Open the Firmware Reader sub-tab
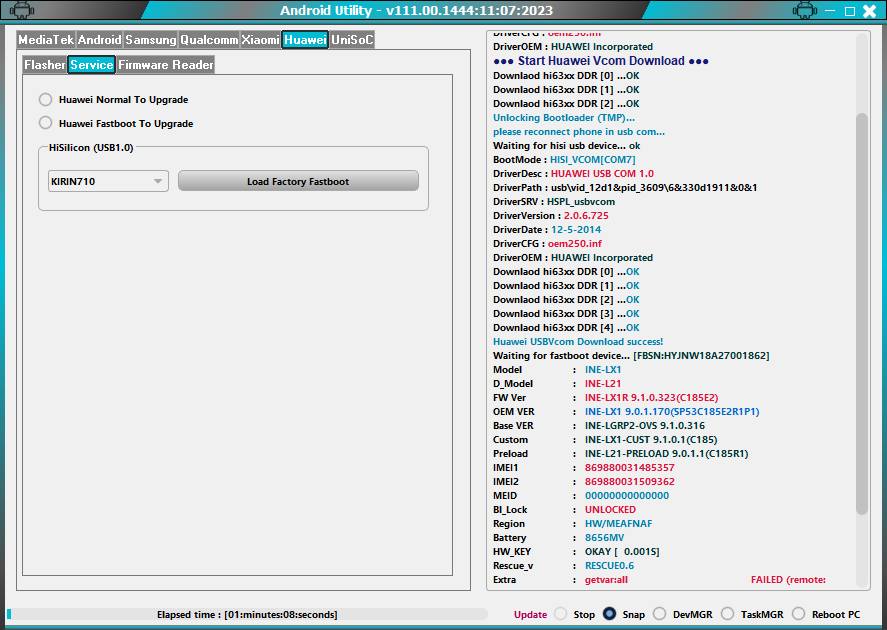This screenshot has width=887, height=630. pyautogui.click(x=165, y=64)
